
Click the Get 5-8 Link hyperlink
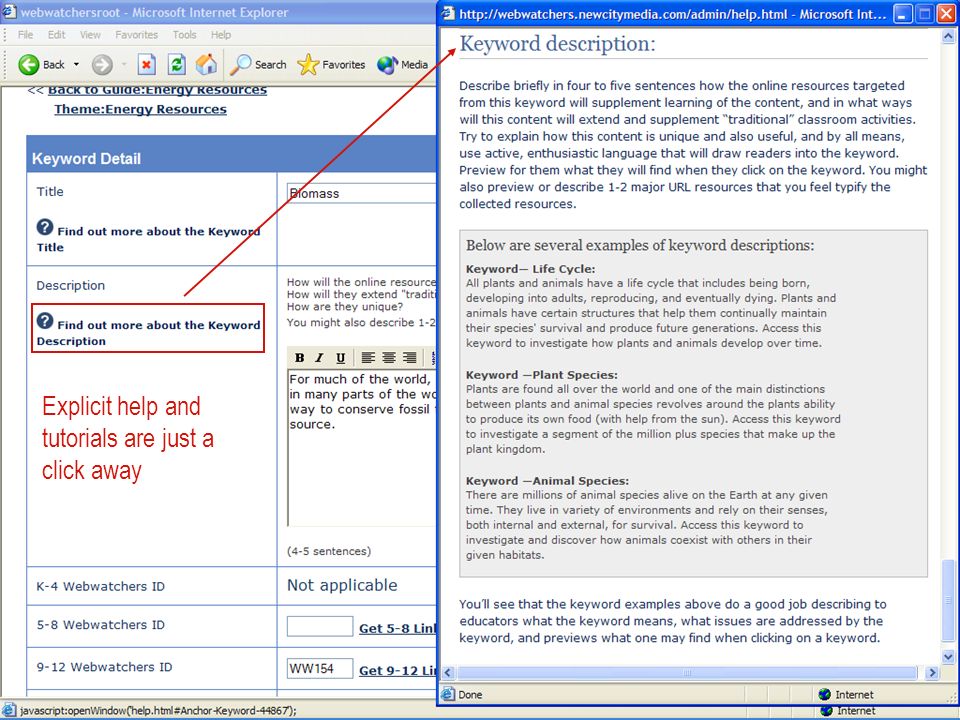point(397,628)
